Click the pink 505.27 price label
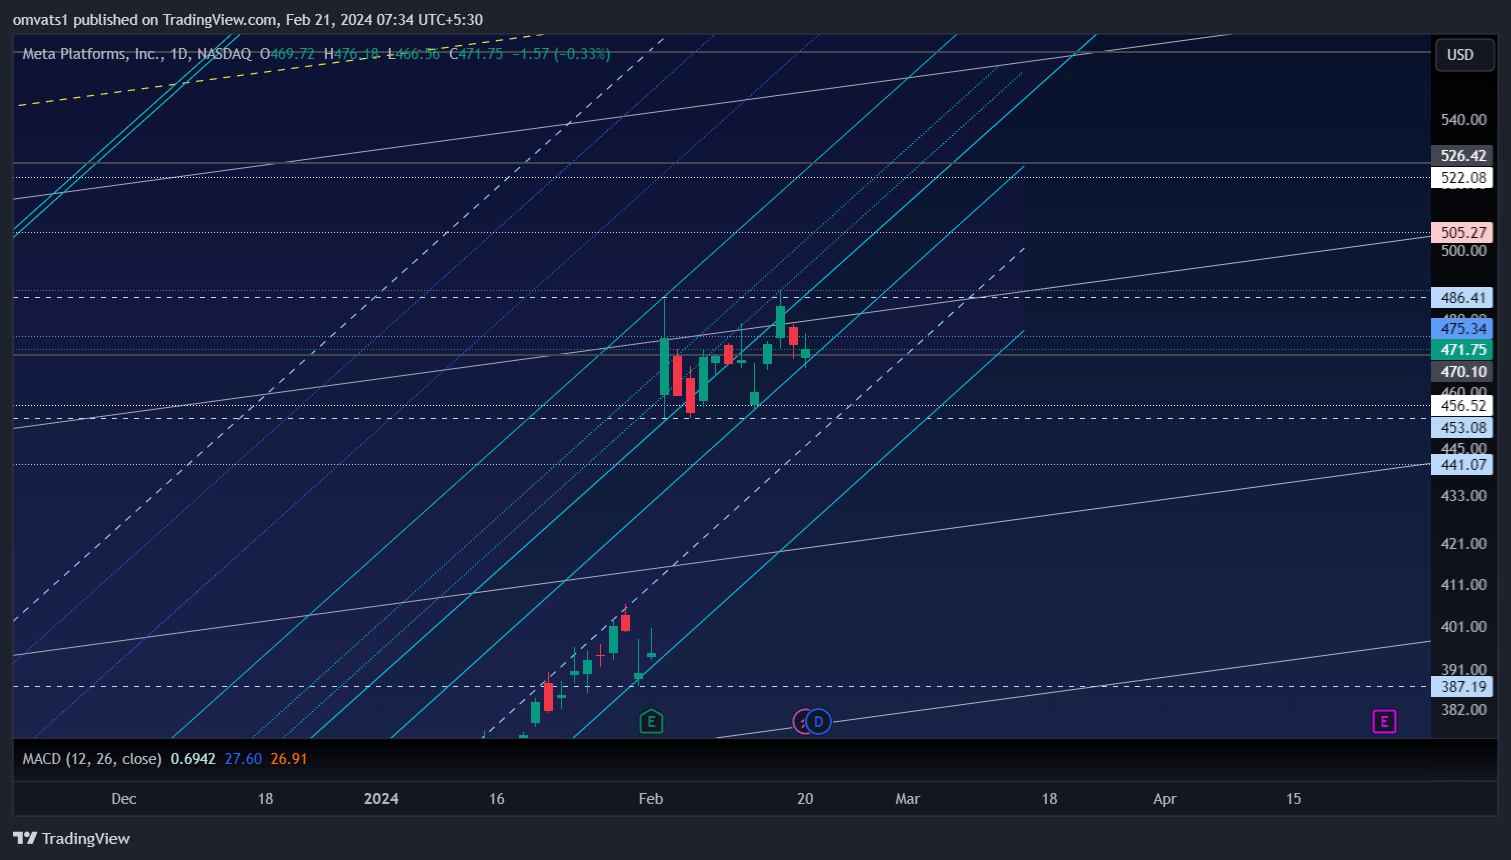 (x=1461, y=233)
